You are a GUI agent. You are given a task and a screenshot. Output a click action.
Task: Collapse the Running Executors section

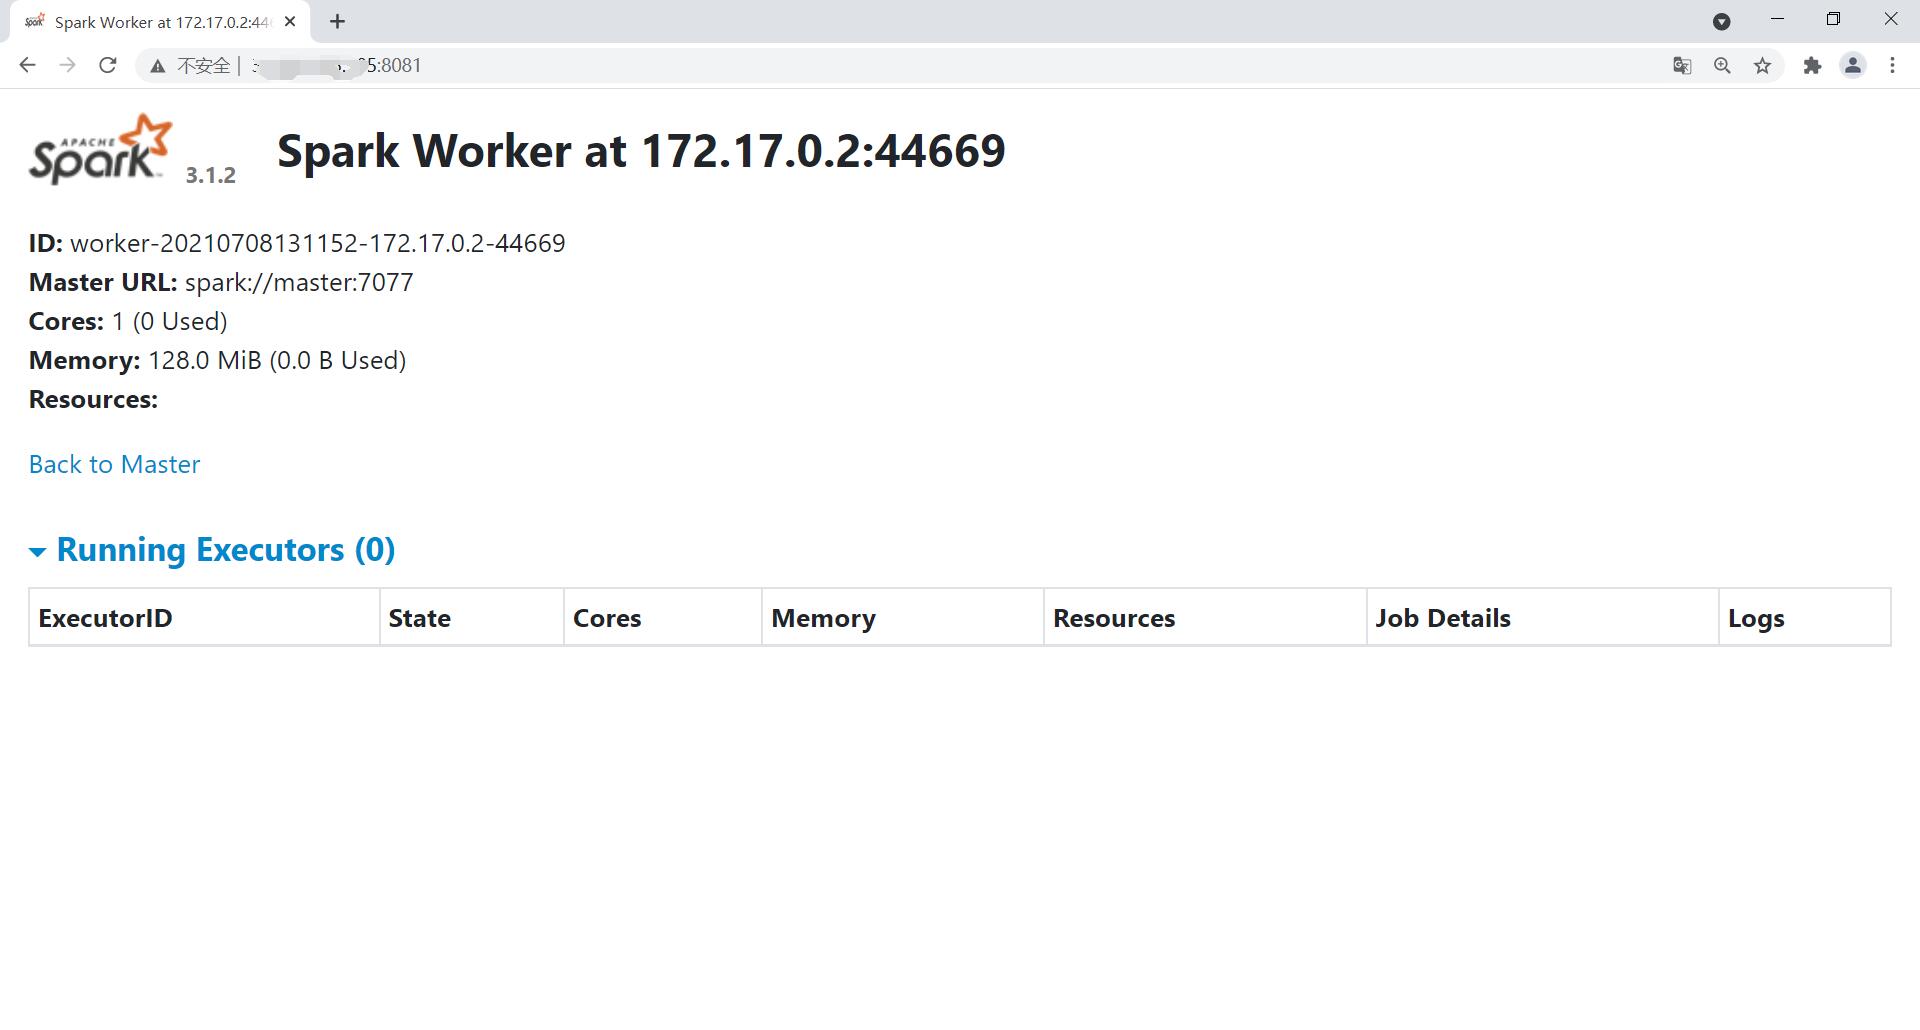click(38, 551)
